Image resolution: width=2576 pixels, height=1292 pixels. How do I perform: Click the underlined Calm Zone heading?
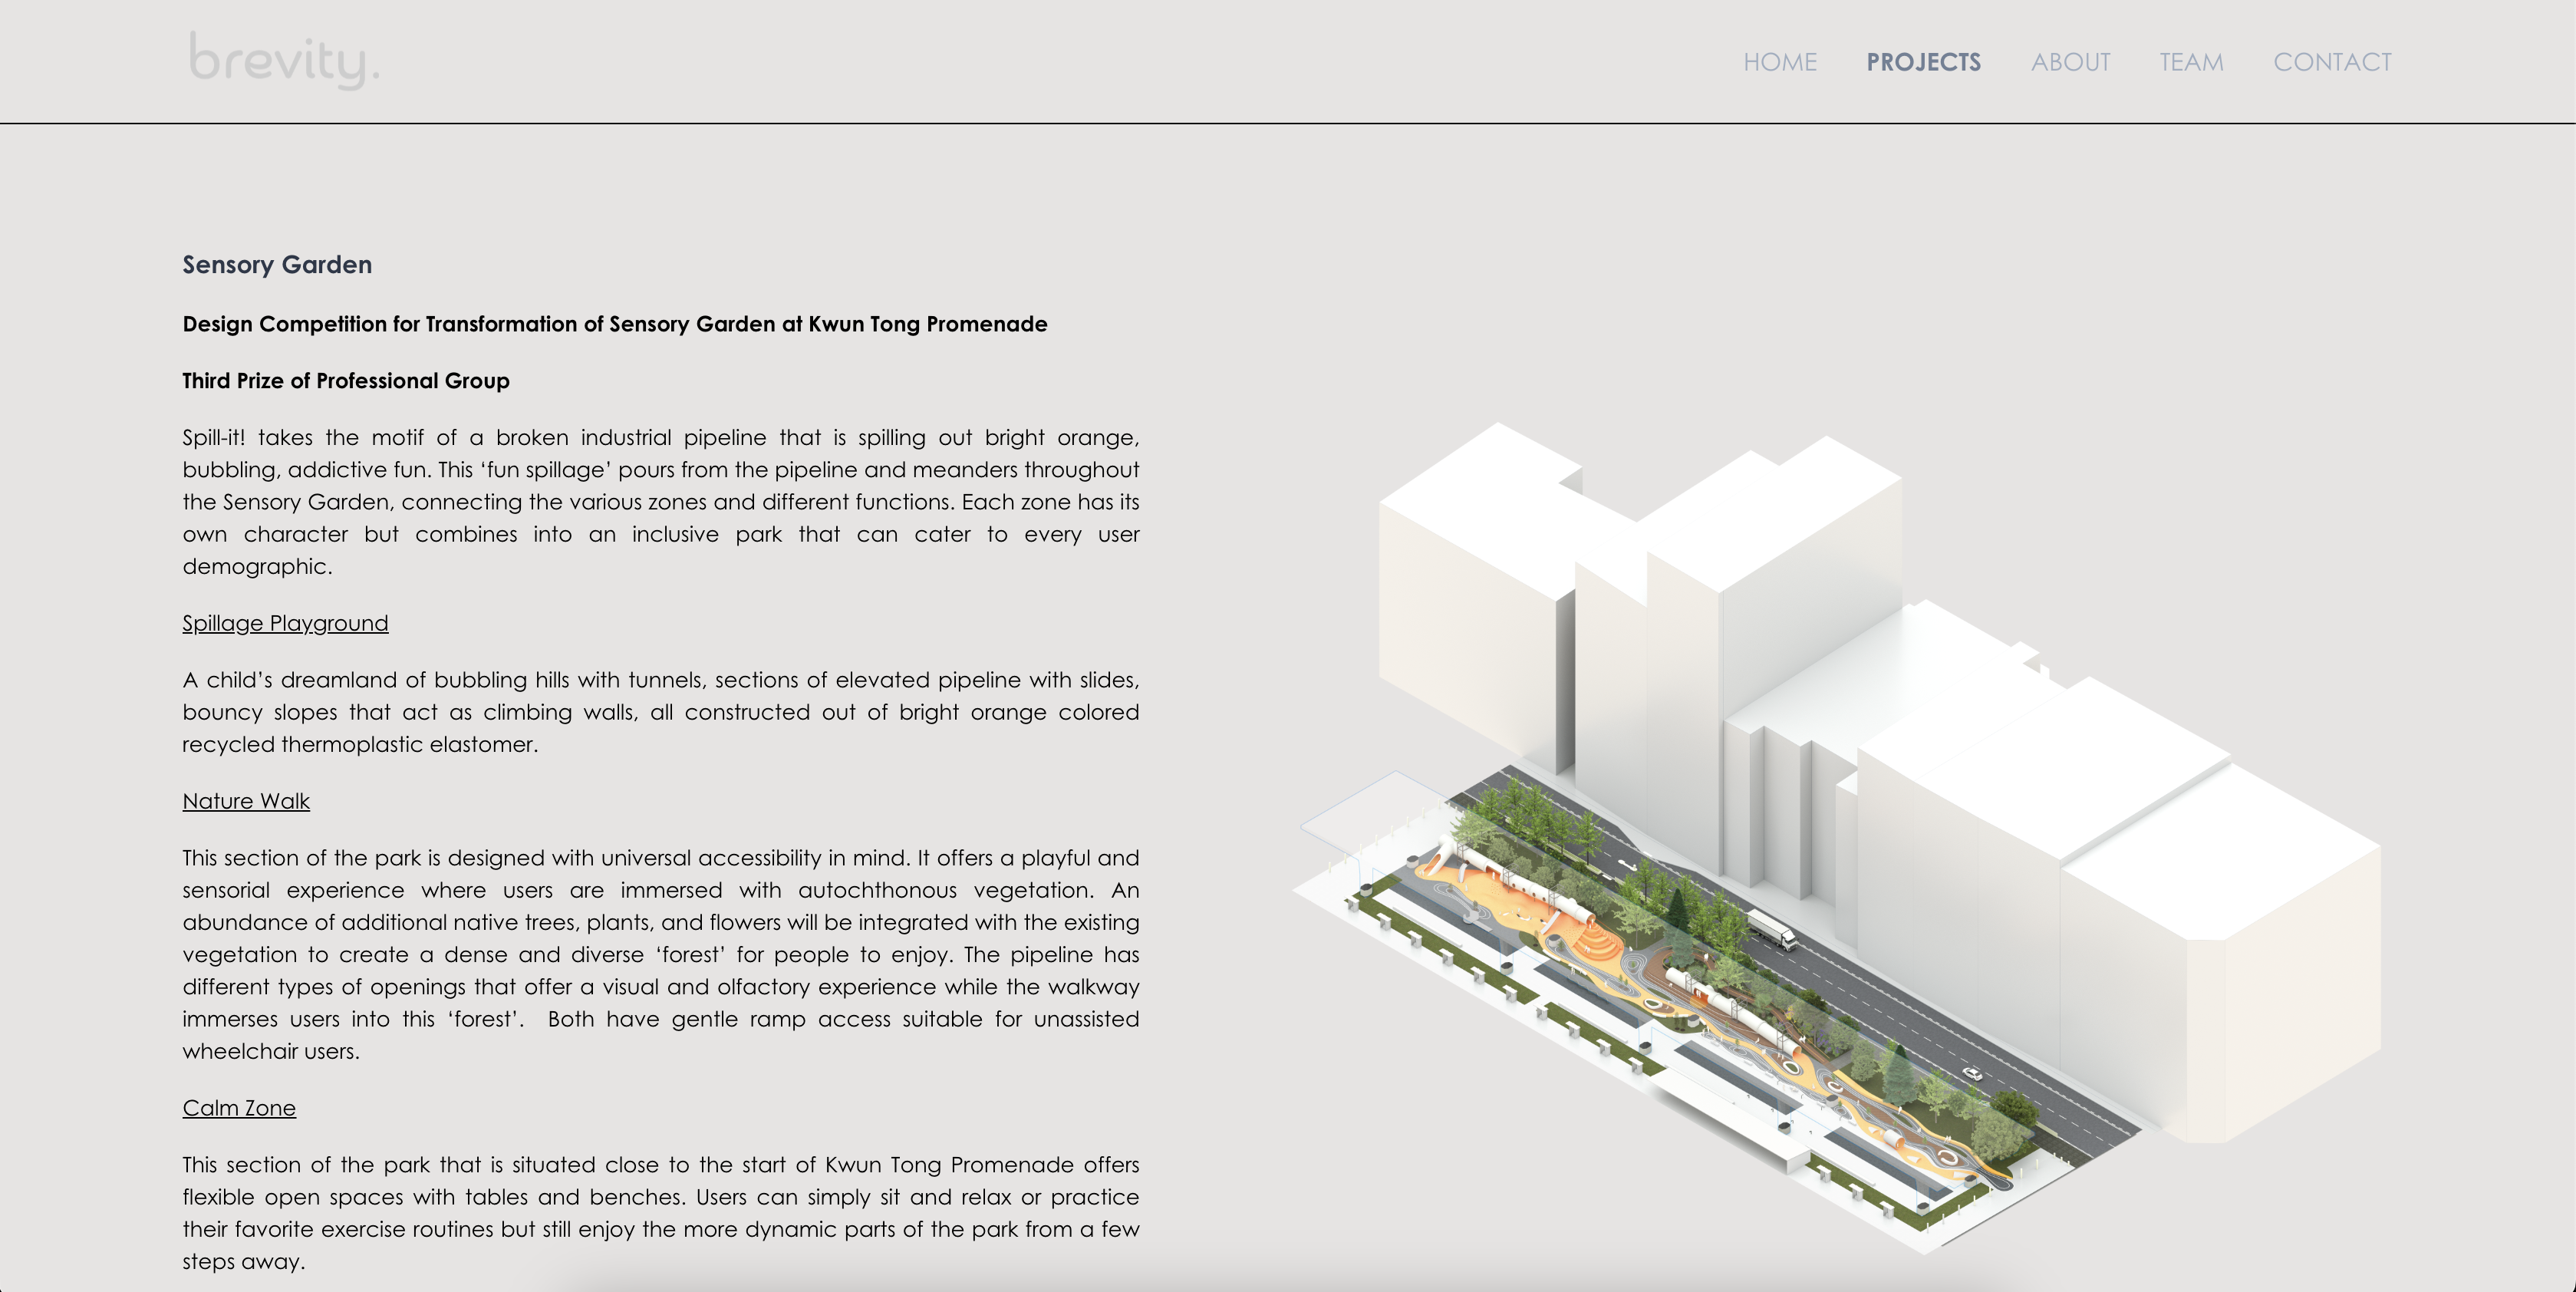(x=239, y=1108)
